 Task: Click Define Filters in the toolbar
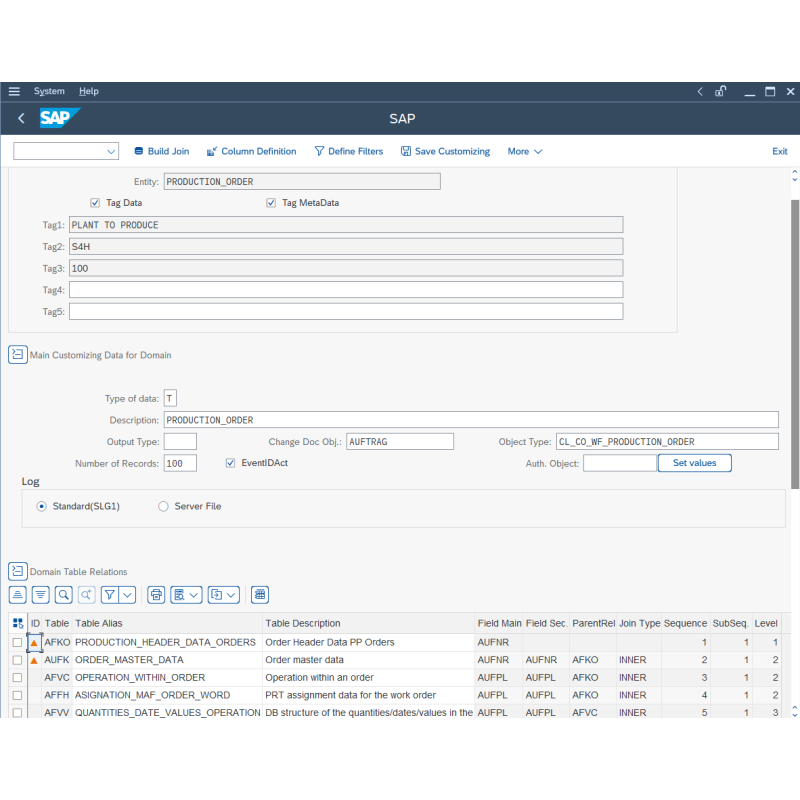pyautogui.click(x=349, y=151)
